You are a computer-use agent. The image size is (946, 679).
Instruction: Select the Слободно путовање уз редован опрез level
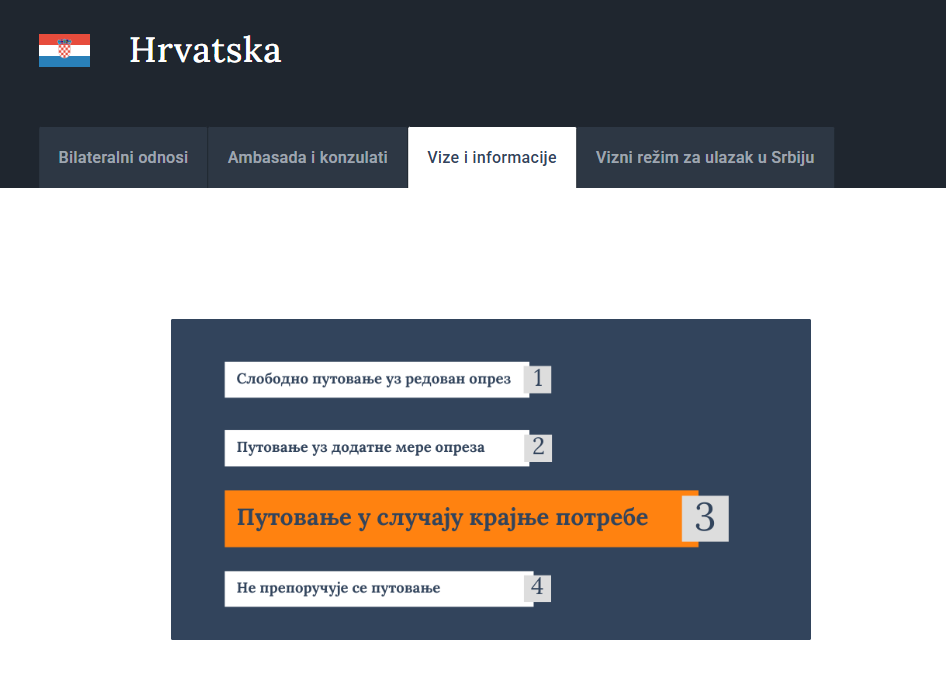tap(375, 379)
